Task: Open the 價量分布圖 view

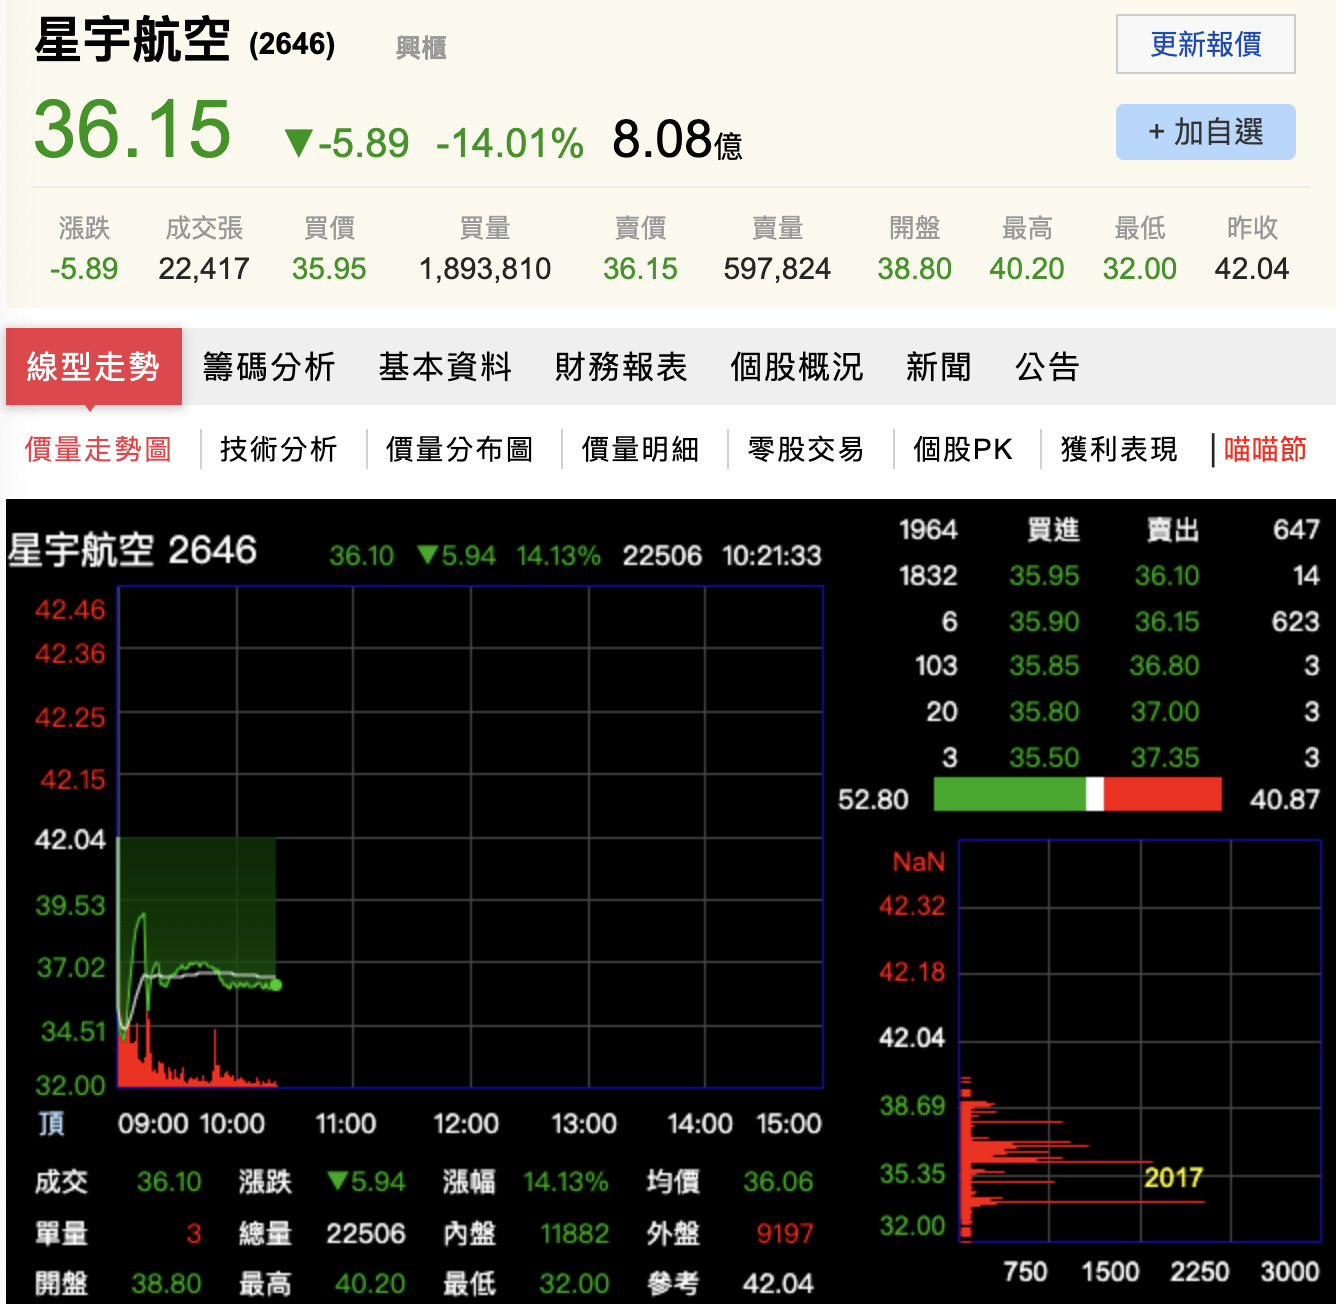Action: click(x=459, y=449)
